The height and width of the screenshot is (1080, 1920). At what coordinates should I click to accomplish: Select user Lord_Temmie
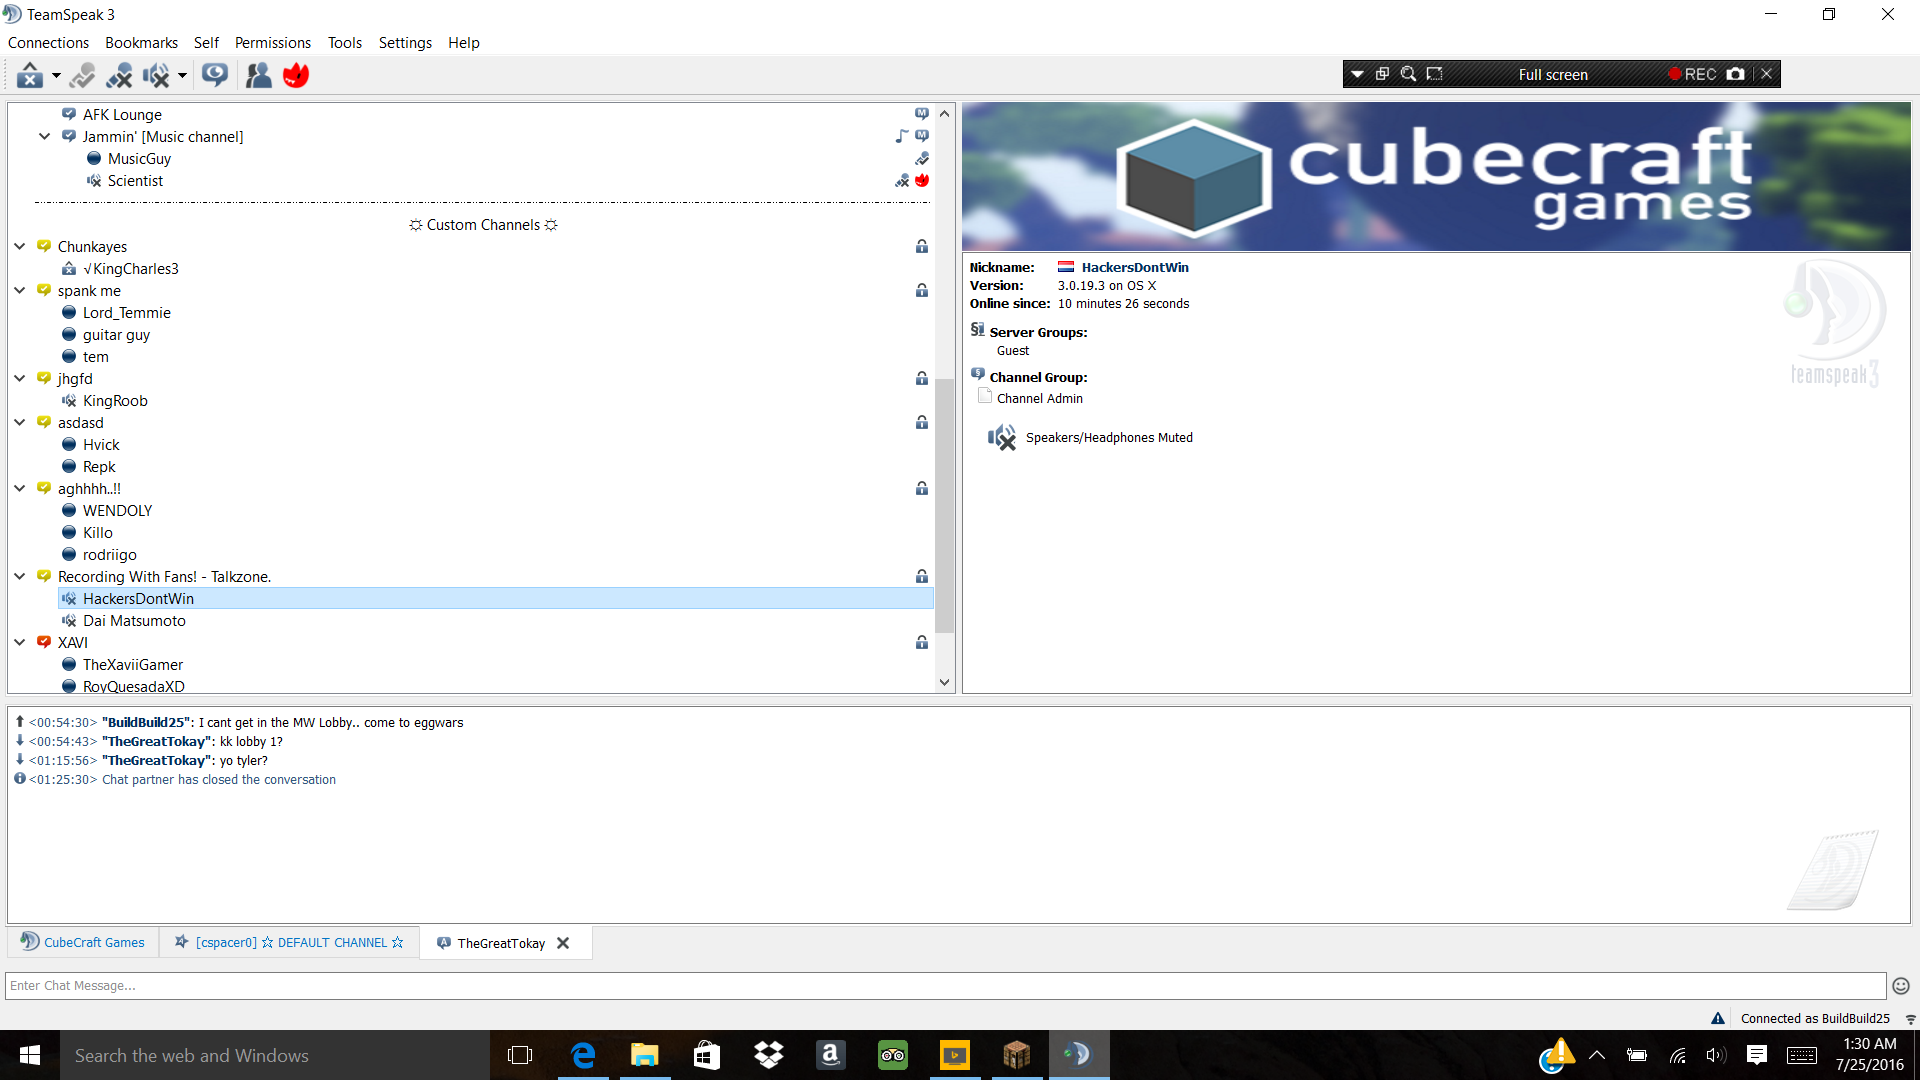126,313
